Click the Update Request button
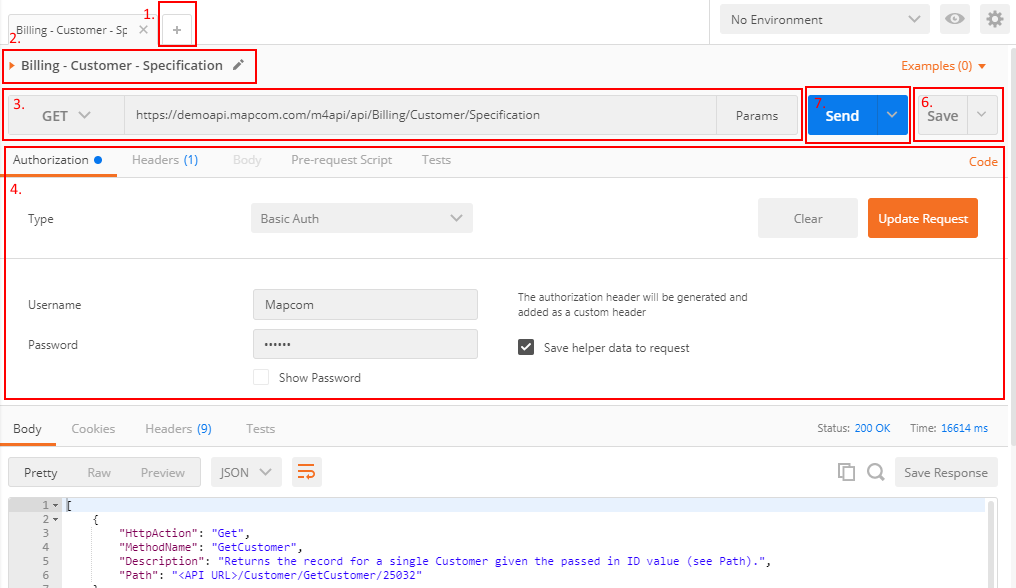Screen dimensions: 1016x588 coord(922,218)
